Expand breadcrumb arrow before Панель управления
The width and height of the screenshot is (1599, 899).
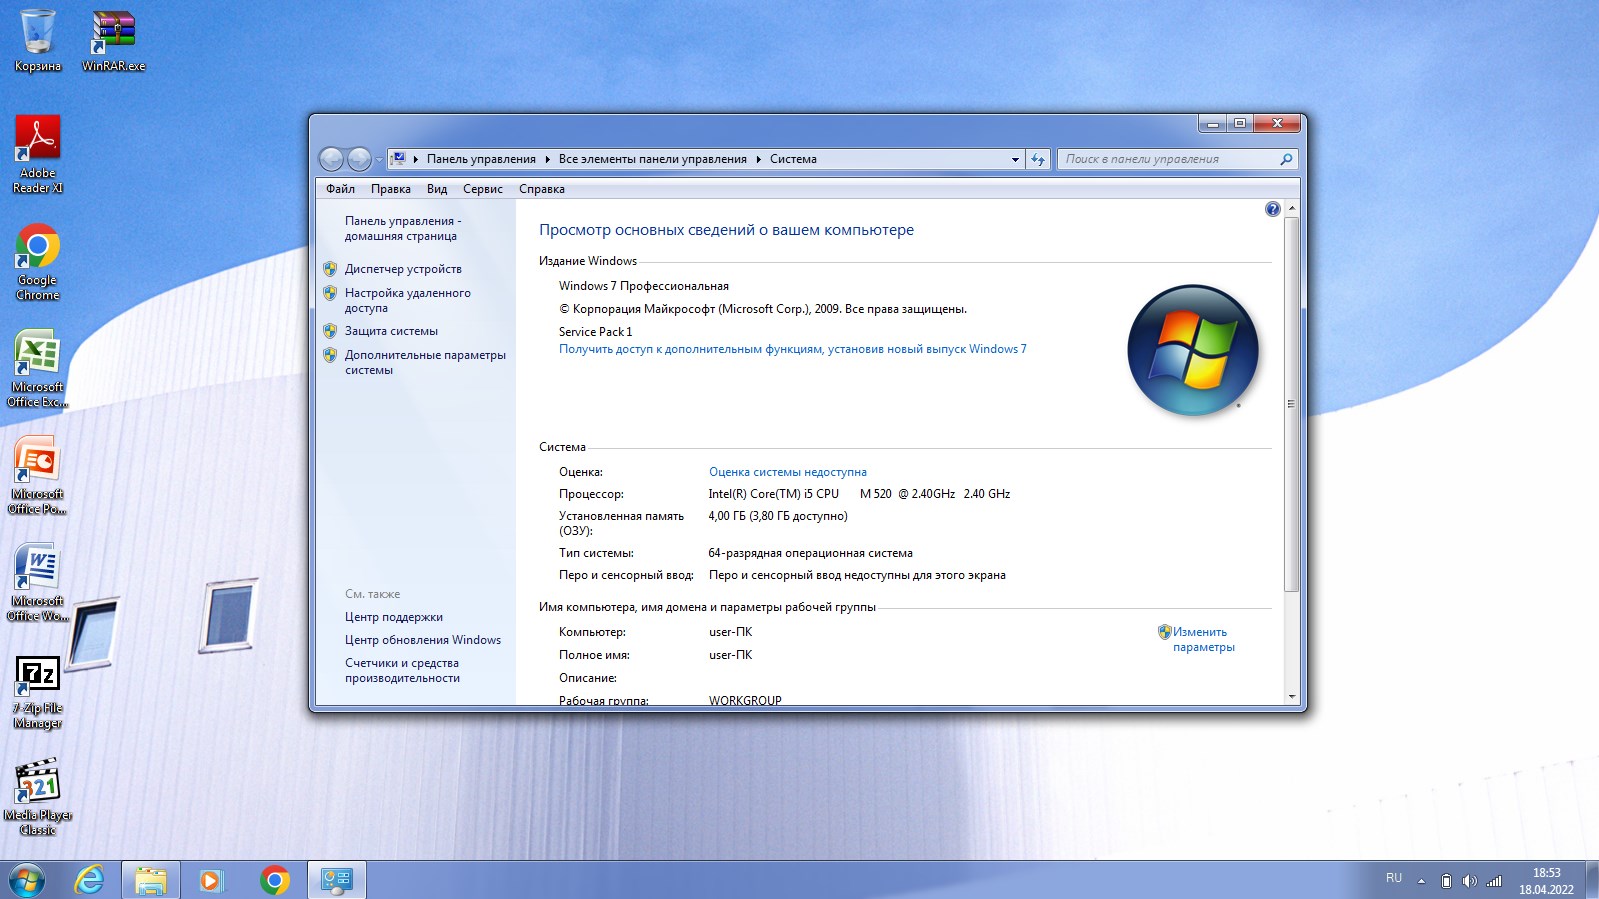pos(416,159)
